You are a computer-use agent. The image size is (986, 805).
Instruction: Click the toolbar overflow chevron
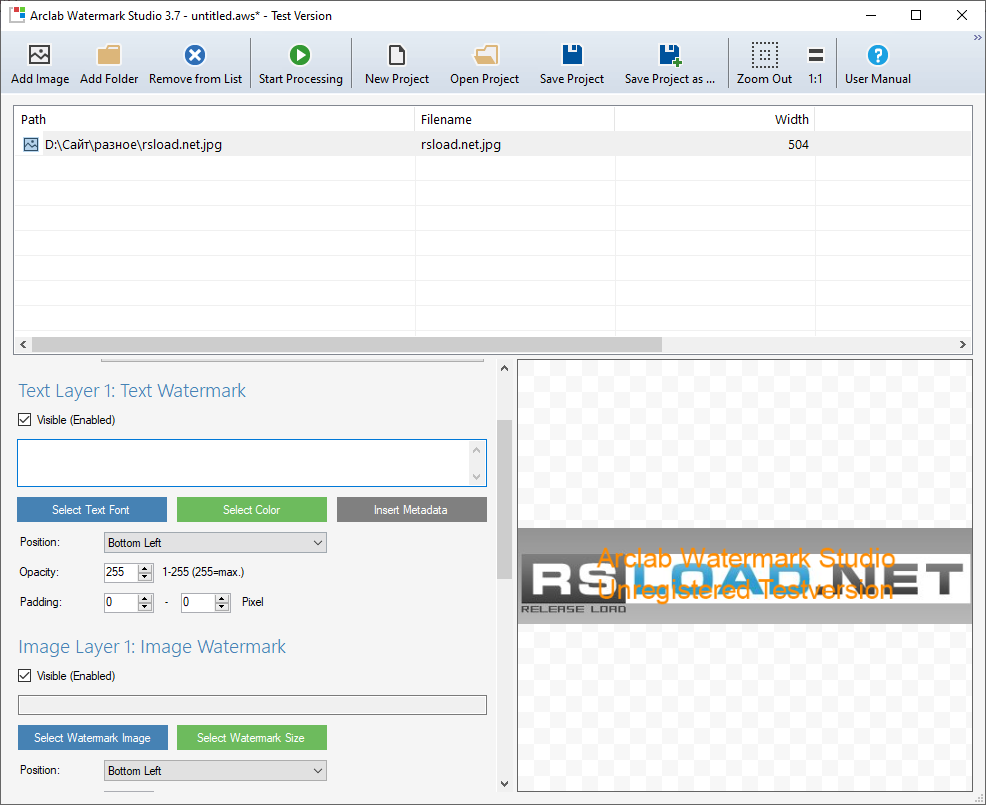click(x=978, y=38)
